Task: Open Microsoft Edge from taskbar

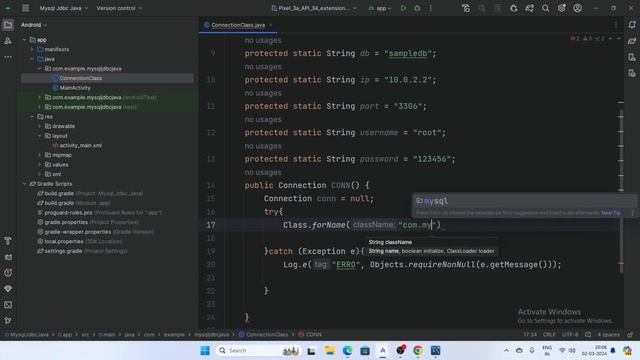Action: click(347, 350)
